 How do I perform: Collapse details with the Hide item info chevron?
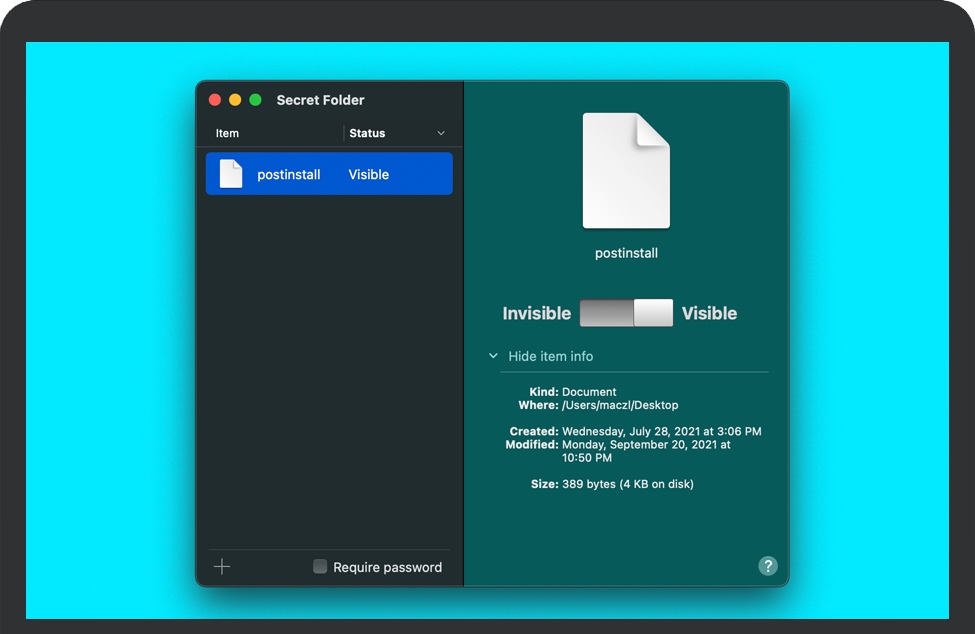pos(493,356)
